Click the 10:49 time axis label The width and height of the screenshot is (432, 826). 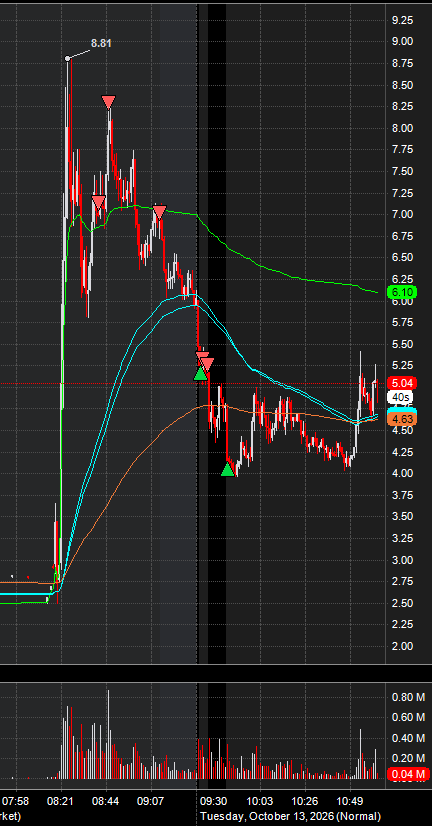[350, 801]
